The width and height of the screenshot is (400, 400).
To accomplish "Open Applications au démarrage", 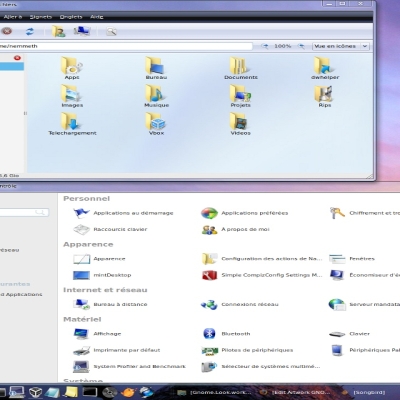I will click(x=123, y=213).
